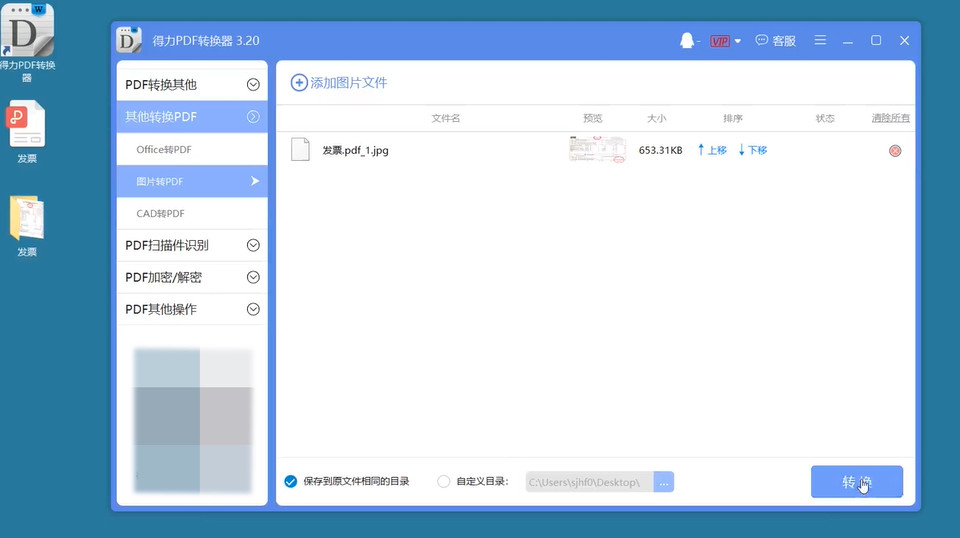The image size is (960, 538).
Task: Click the 状态 column header
Action: coord(825,118)
